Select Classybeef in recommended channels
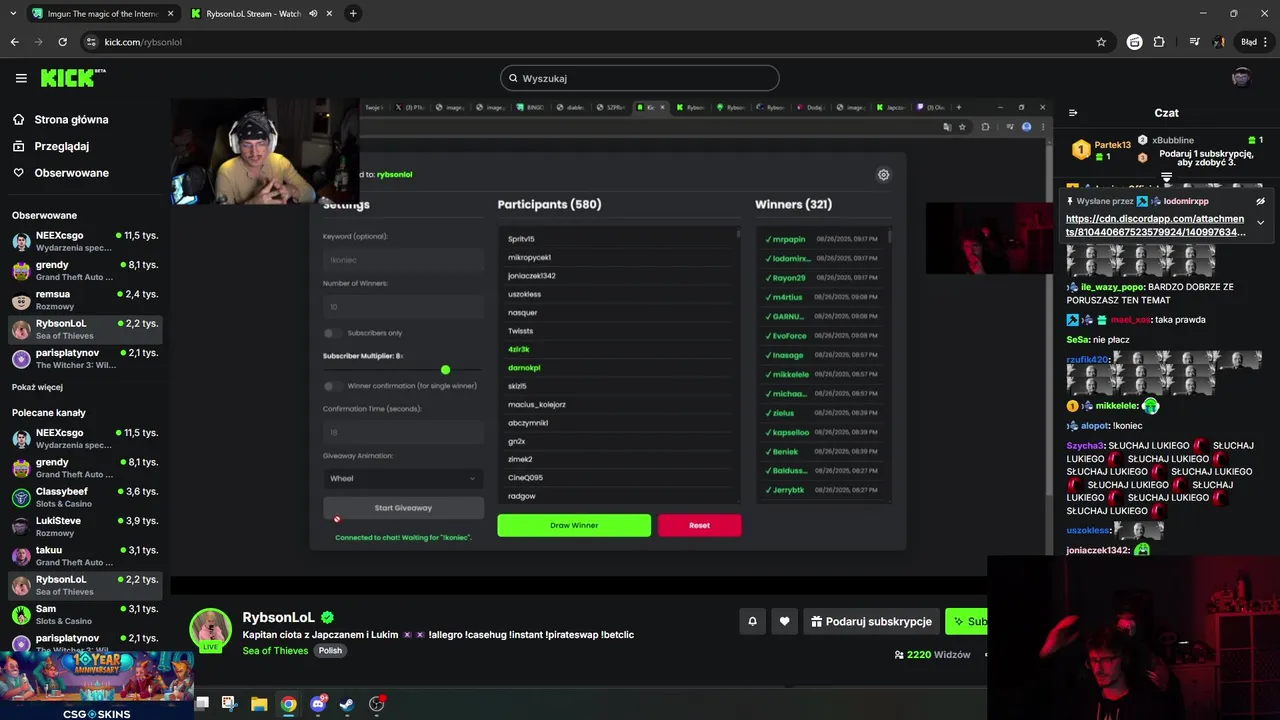 pos(85,497)
